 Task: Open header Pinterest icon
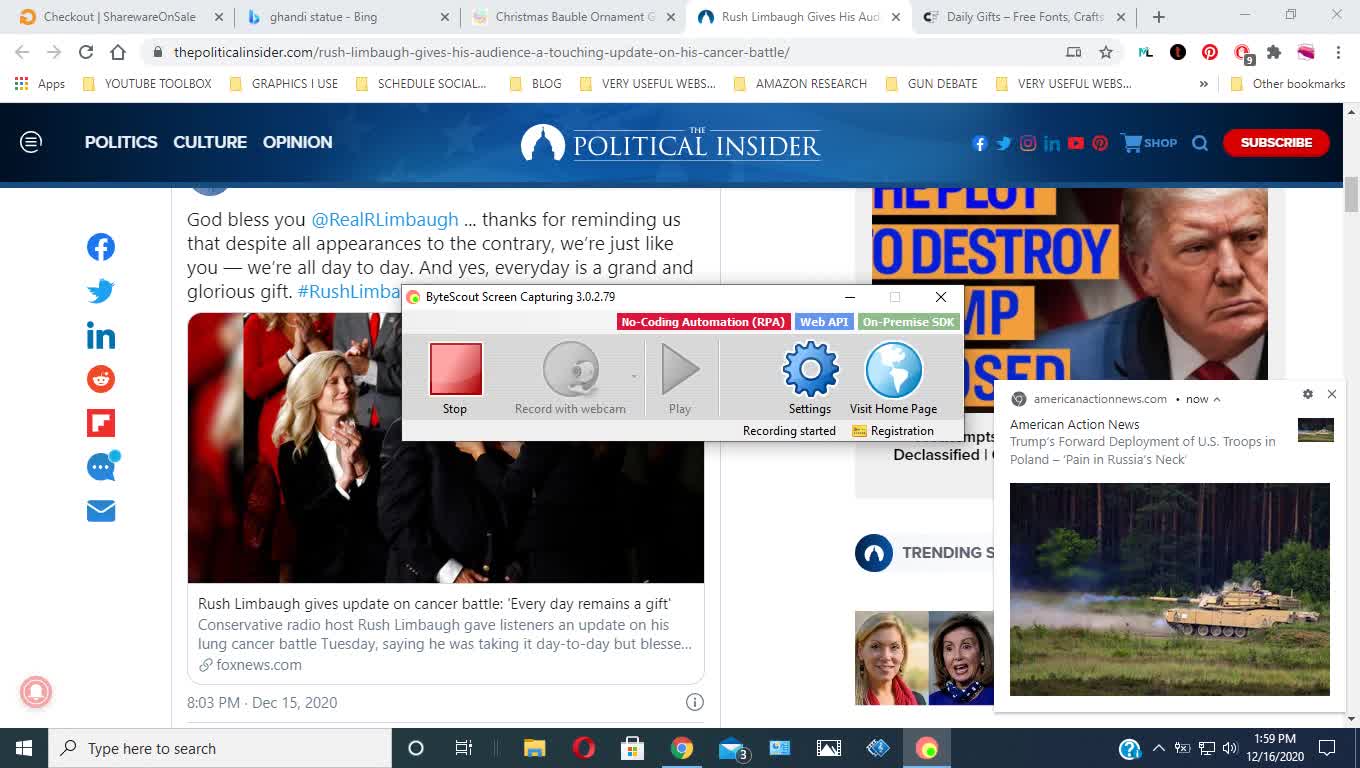click(x=1100, y=143)
